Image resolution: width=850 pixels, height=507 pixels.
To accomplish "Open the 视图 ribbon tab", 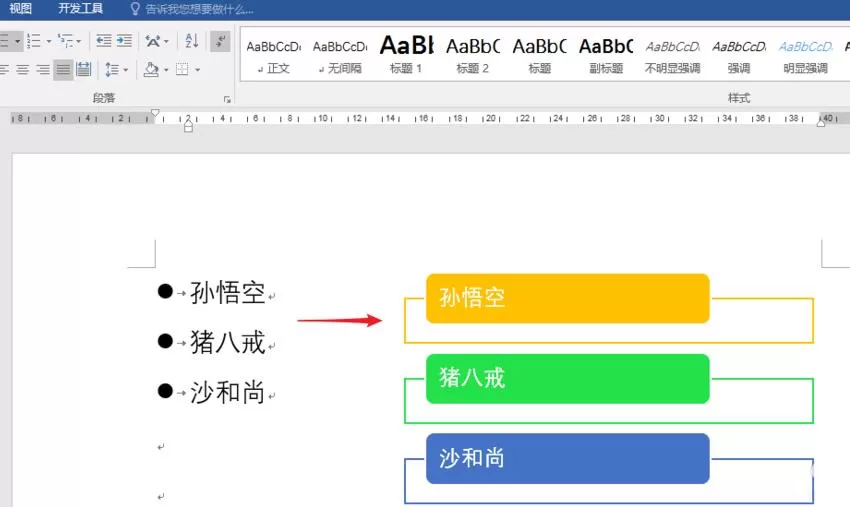I will pyautogui.click(x=21, y=9).
